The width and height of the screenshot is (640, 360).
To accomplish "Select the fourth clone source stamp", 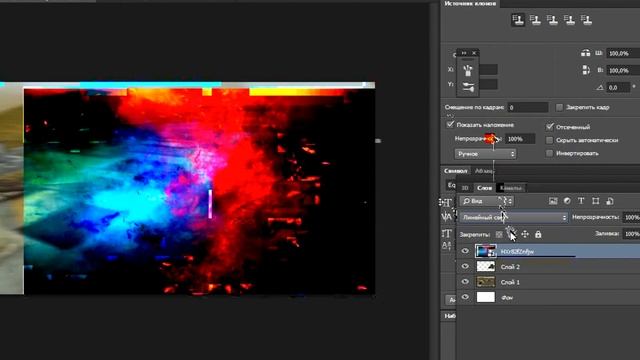I will pyautogui.click(x=569, y=20).
